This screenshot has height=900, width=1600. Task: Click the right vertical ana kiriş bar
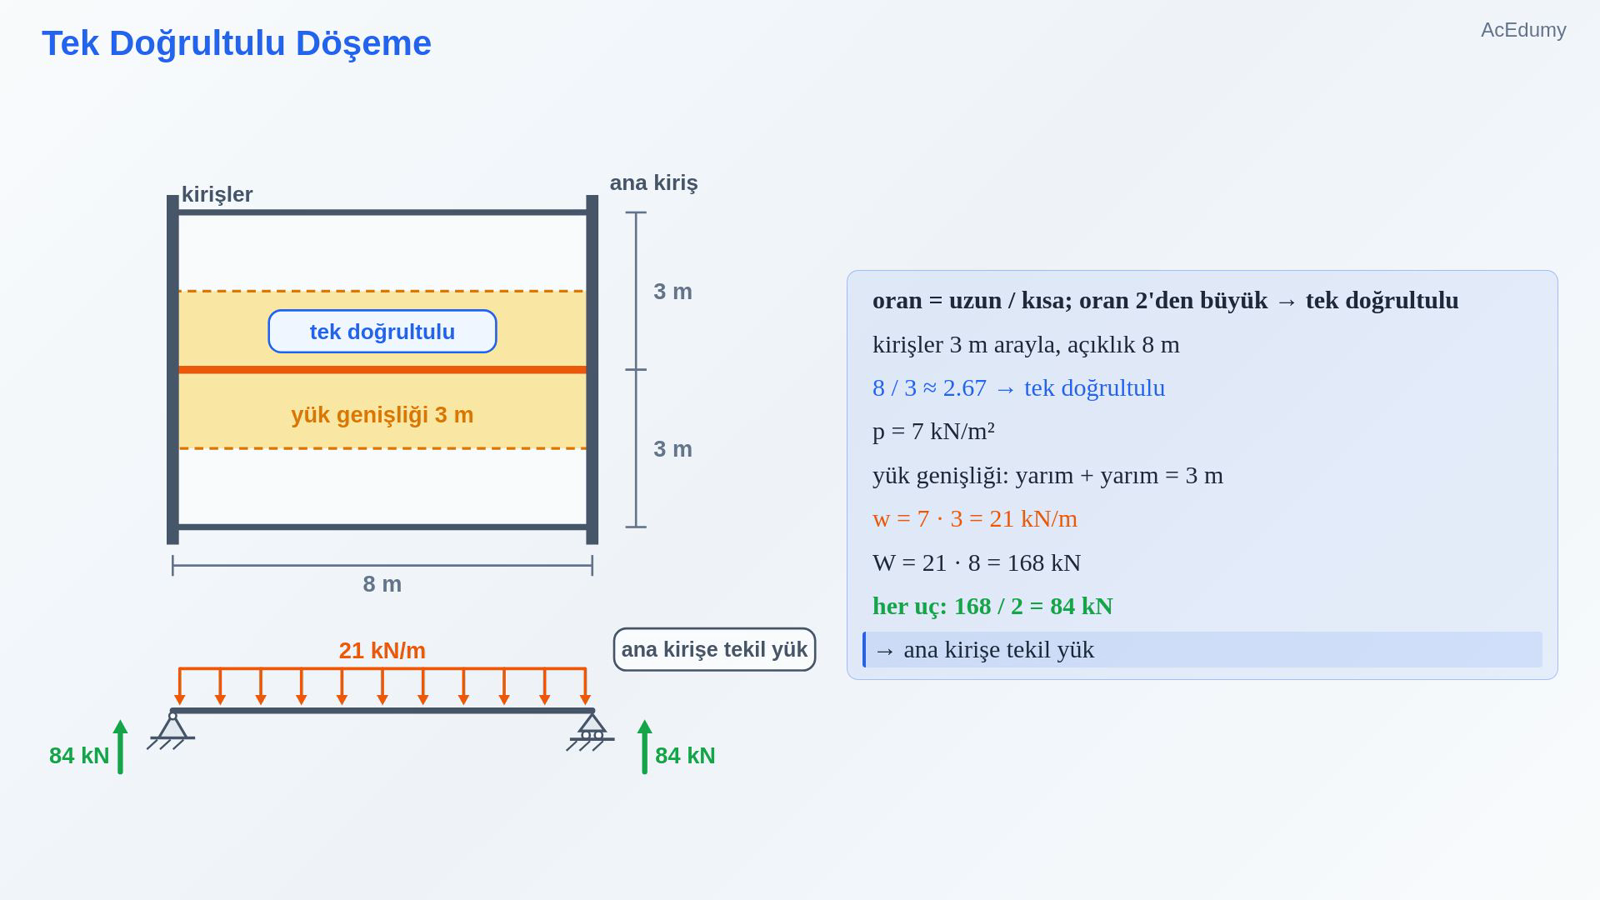coord(592,370)
